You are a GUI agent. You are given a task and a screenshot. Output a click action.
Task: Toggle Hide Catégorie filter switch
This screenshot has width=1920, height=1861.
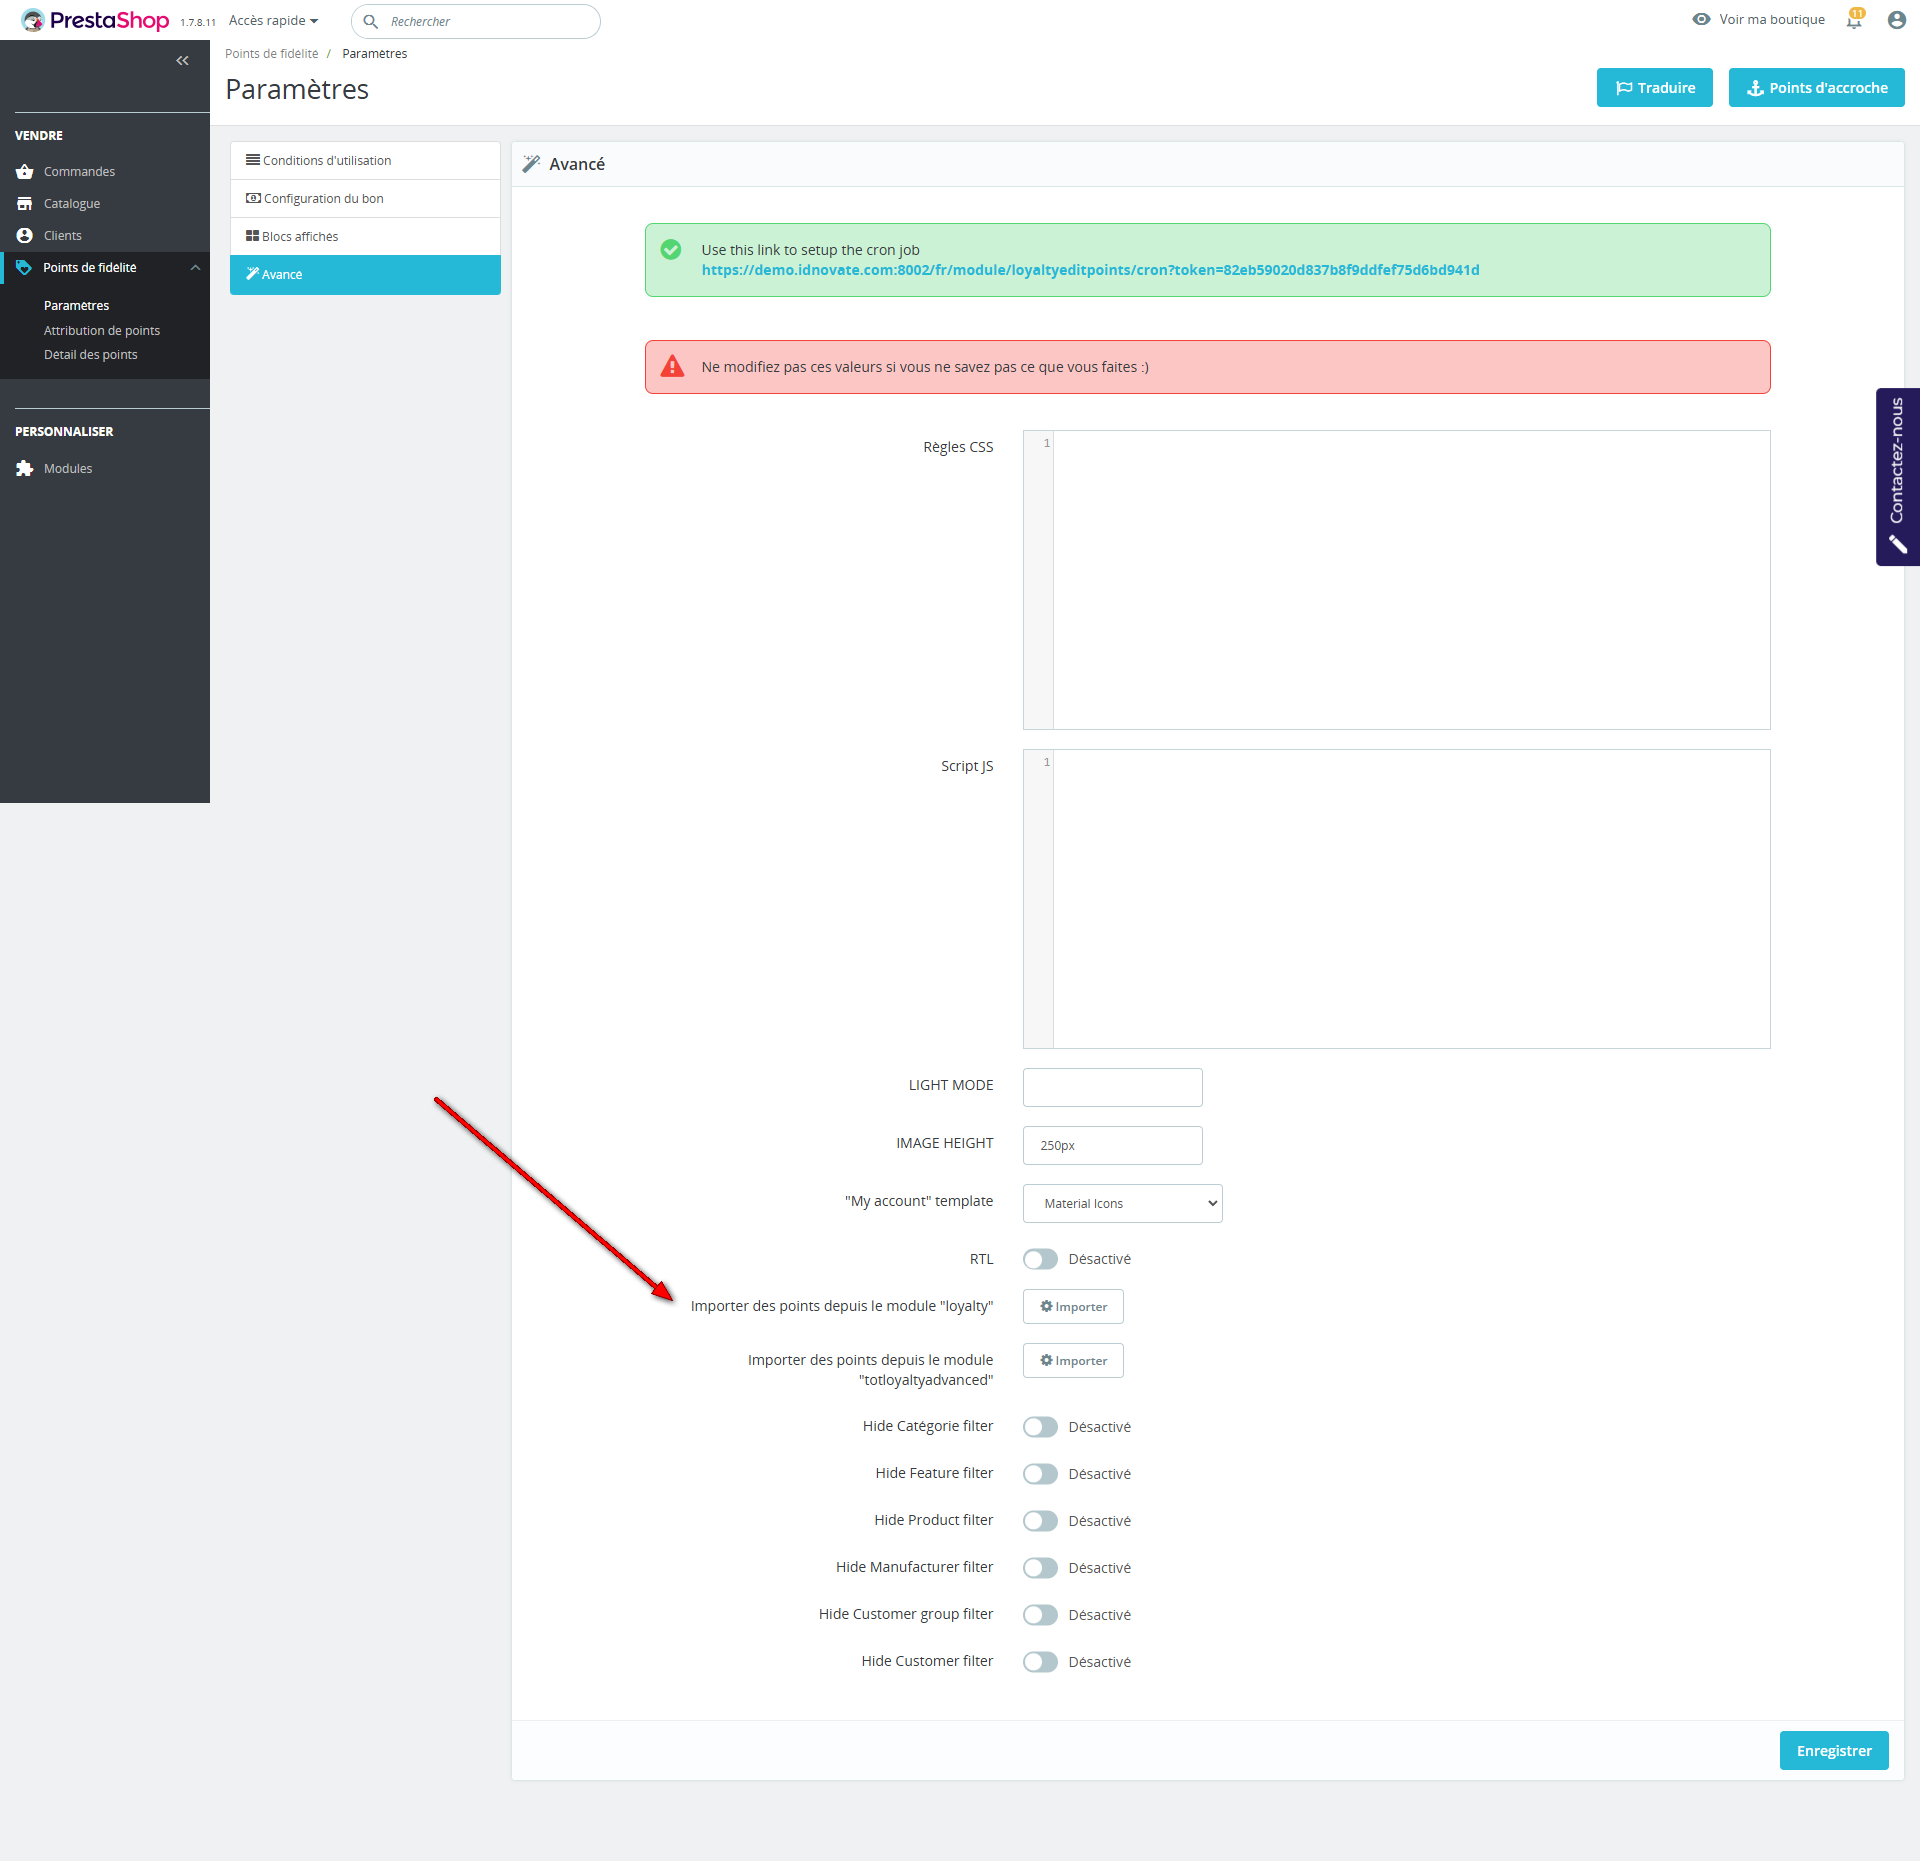point(1040,1427)
